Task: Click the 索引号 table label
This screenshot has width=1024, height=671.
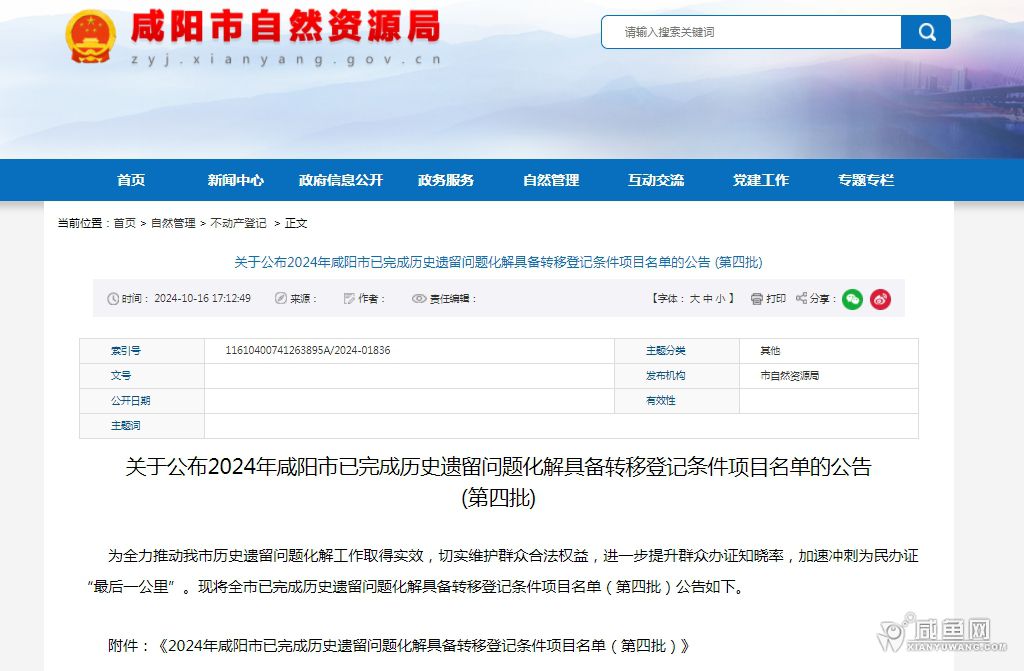Action: [x=125, y=351]
